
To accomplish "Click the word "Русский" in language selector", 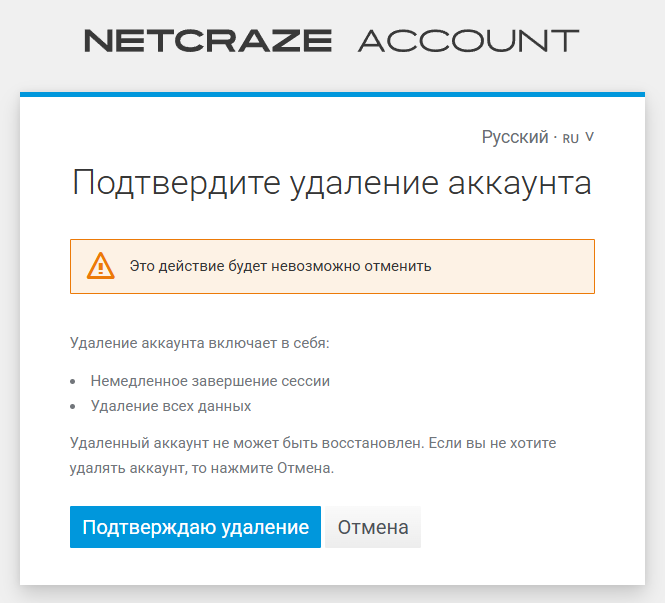I will tap(514, 137).
